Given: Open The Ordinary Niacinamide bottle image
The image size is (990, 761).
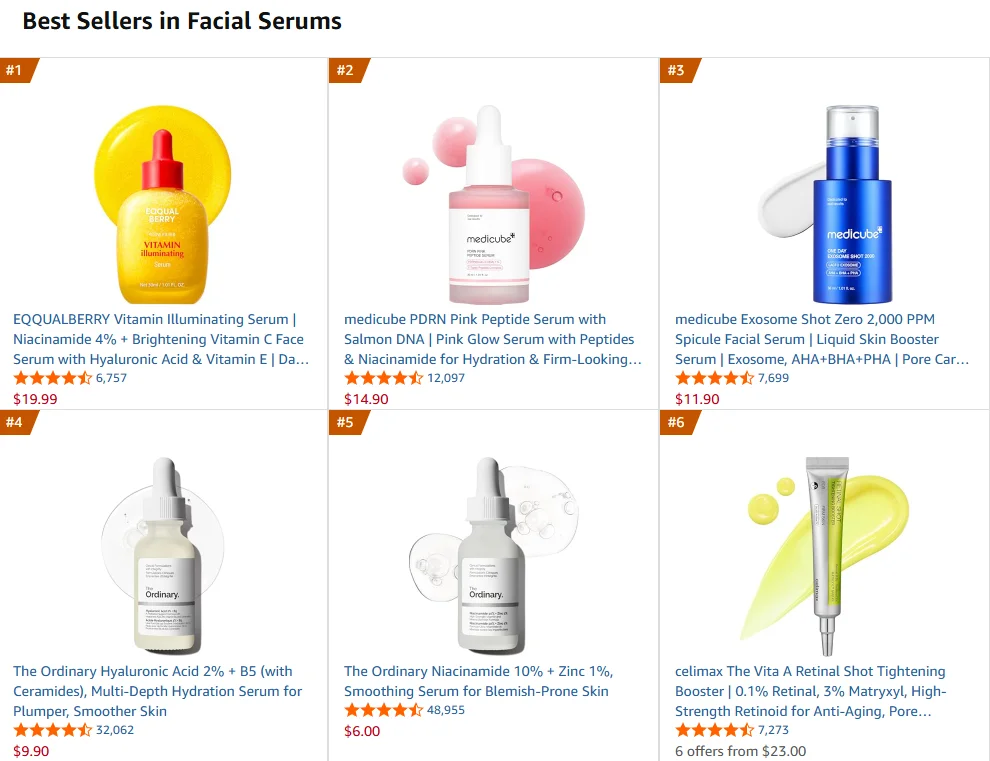Looking at the screenshot, I should [493, 556].
